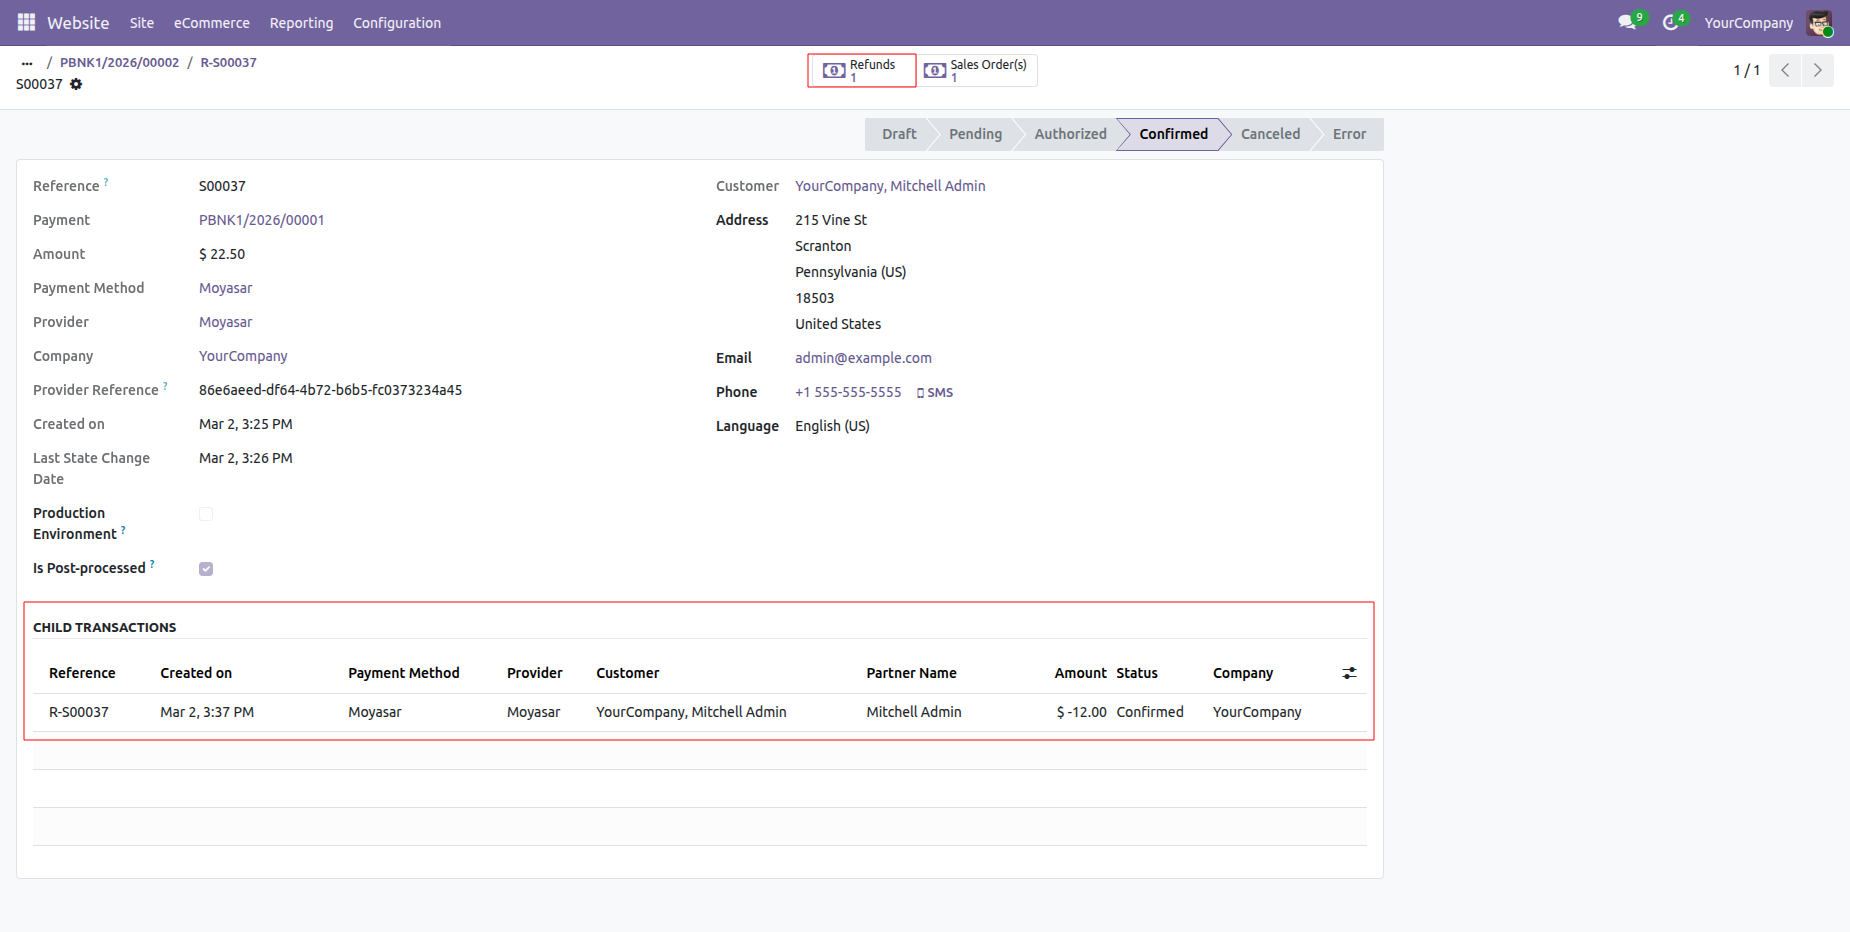1850x932 pixels.
Task: Toggle the Production Environment checkbox
Action: click(206, 514)
